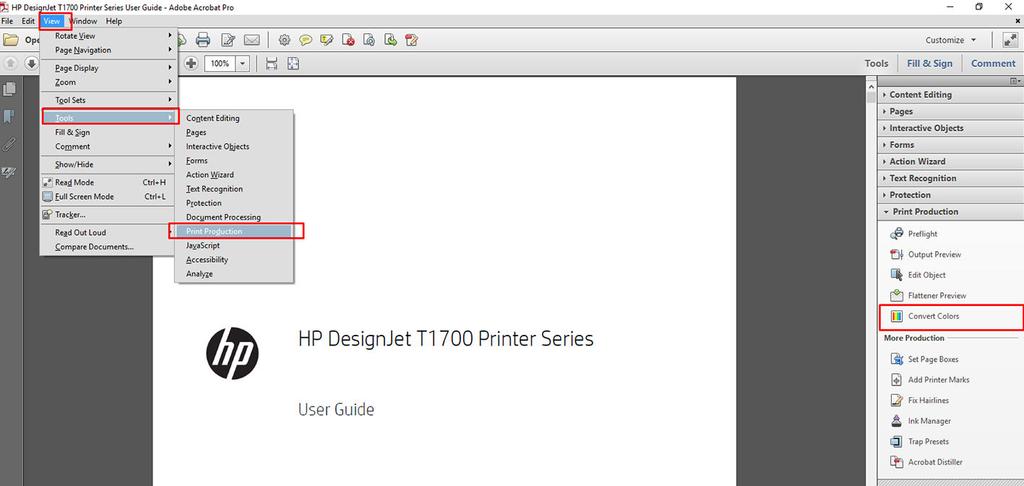Open the Rotate View submenu
Image resolution: width=1024 pixels, height=486 pixels.
pyautogui.click(x=109, y=36)
